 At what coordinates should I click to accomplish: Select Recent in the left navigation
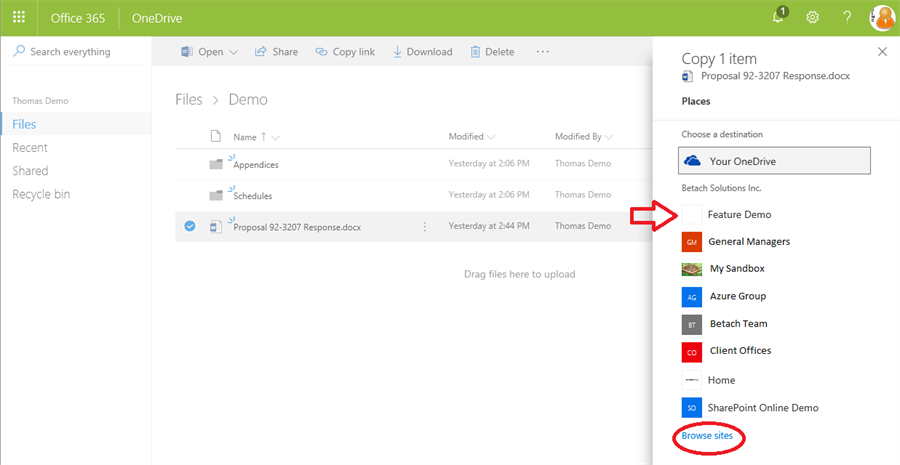point(30,148)
